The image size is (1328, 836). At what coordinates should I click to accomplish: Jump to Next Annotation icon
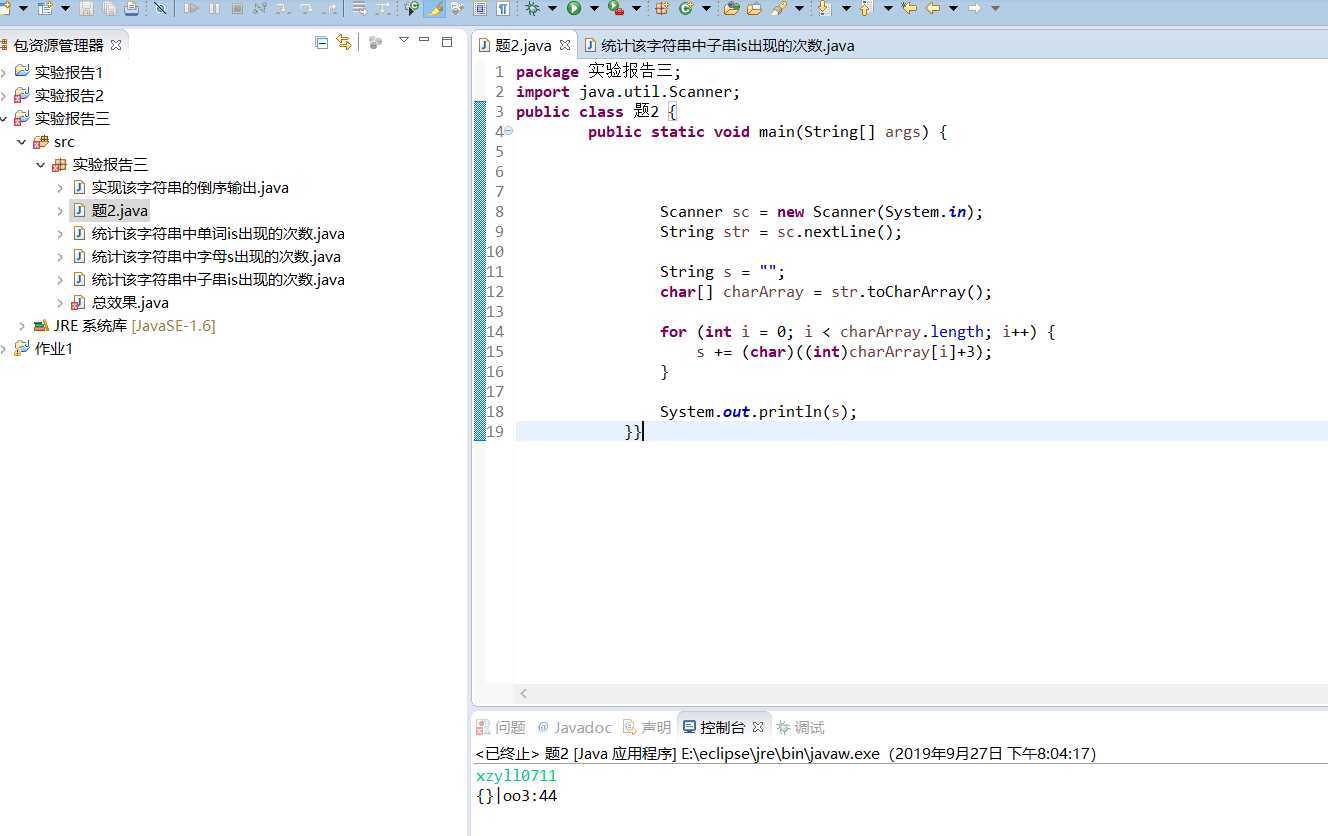coord(823,8)
